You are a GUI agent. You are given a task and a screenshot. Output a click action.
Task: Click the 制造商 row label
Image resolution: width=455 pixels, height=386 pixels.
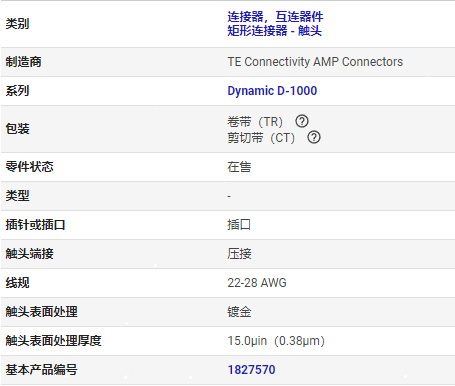pos(23,62)
